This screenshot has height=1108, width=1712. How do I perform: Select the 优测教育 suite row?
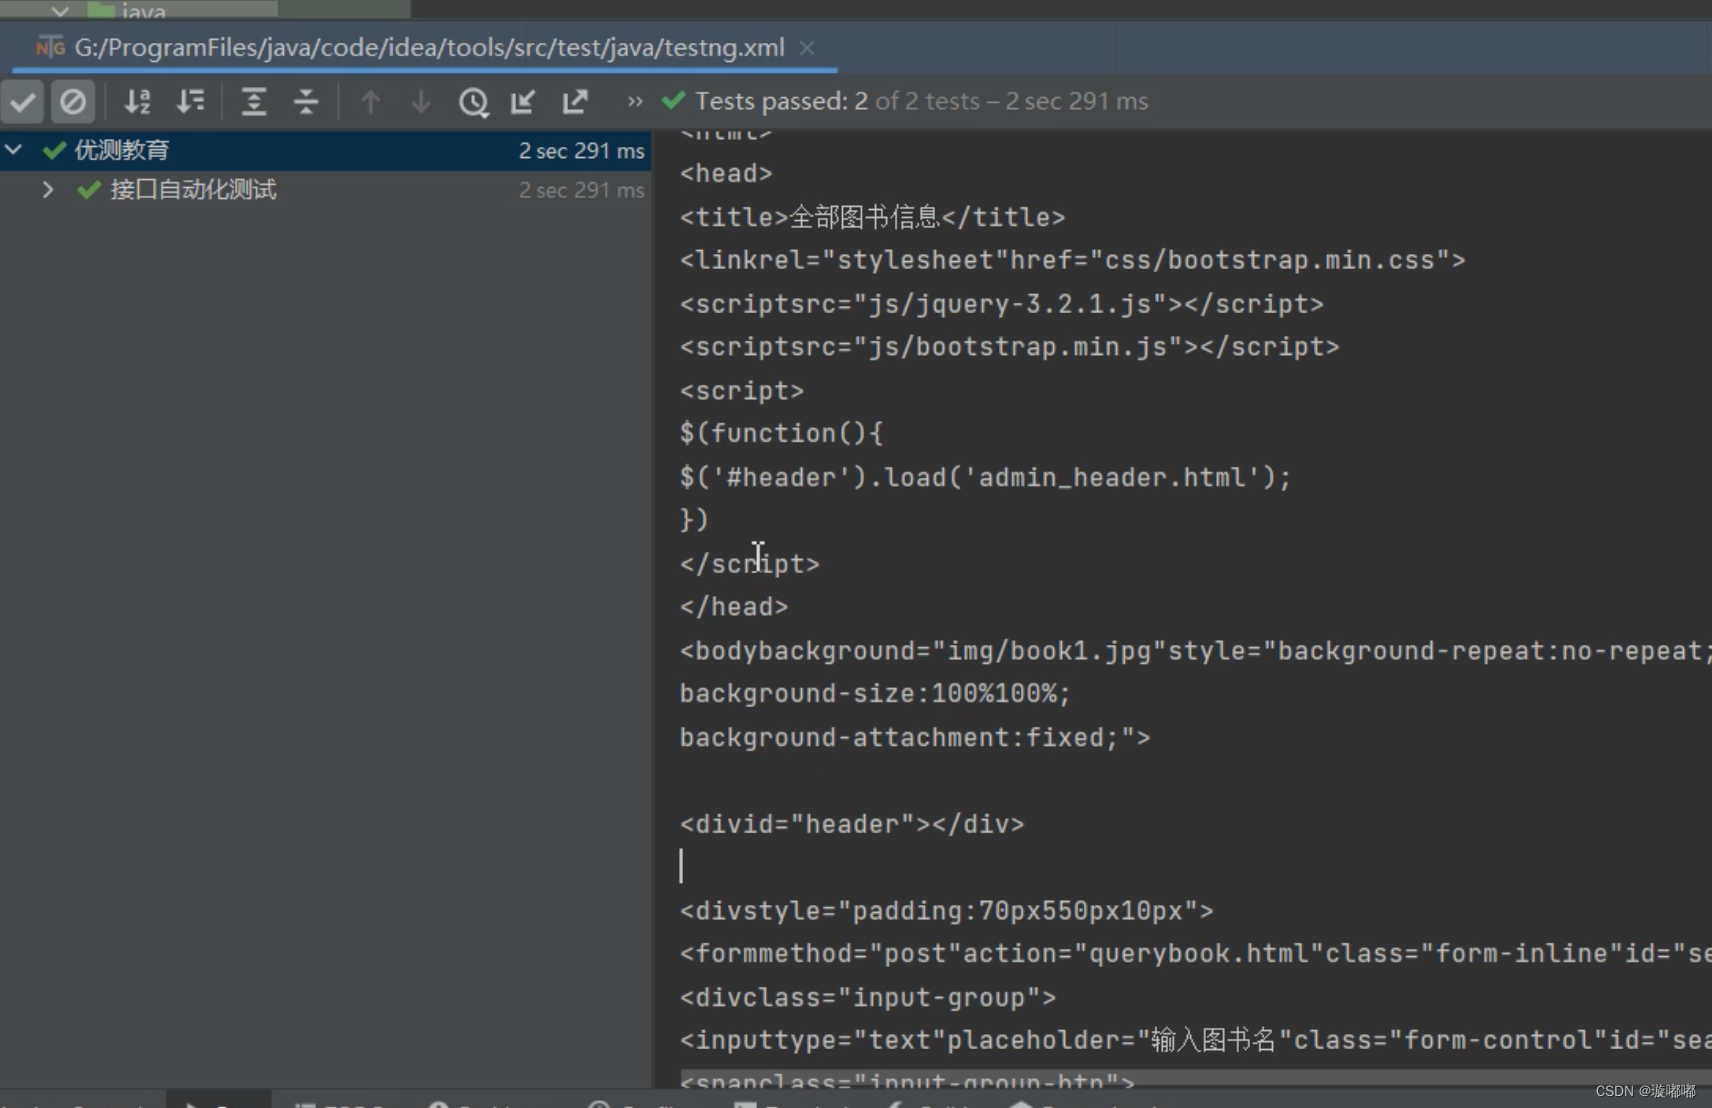[x=325, y=150]
